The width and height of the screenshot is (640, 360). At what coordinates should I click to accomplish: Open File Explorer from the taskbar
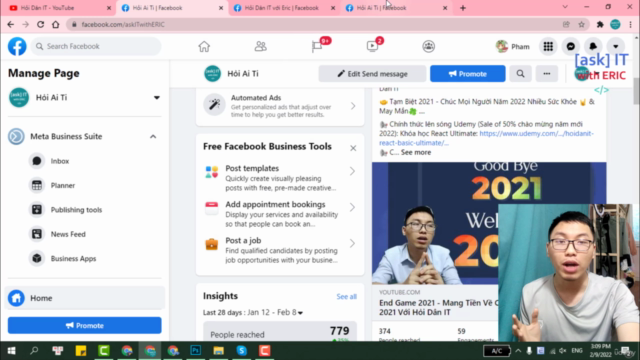pos(218,351)
